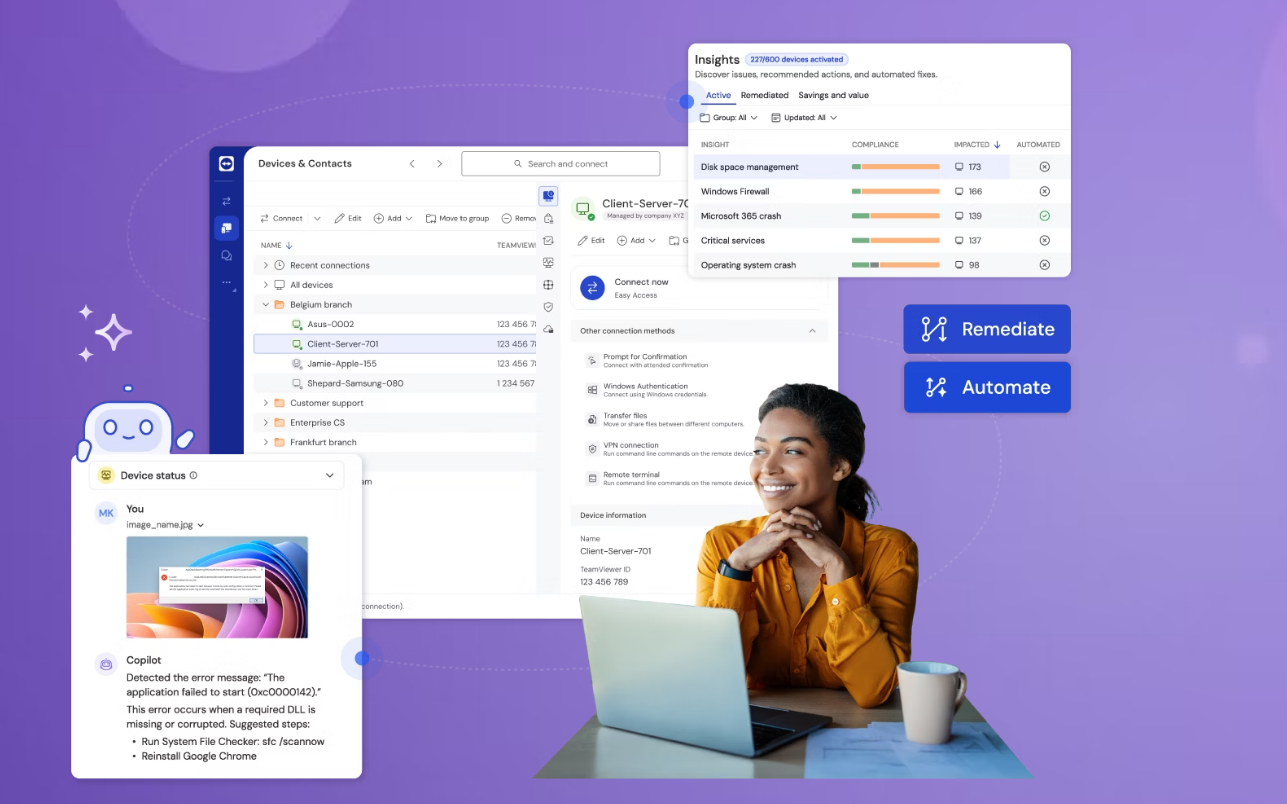Click the TeamViewer logo icon at top left

click(x=226, y=164)
